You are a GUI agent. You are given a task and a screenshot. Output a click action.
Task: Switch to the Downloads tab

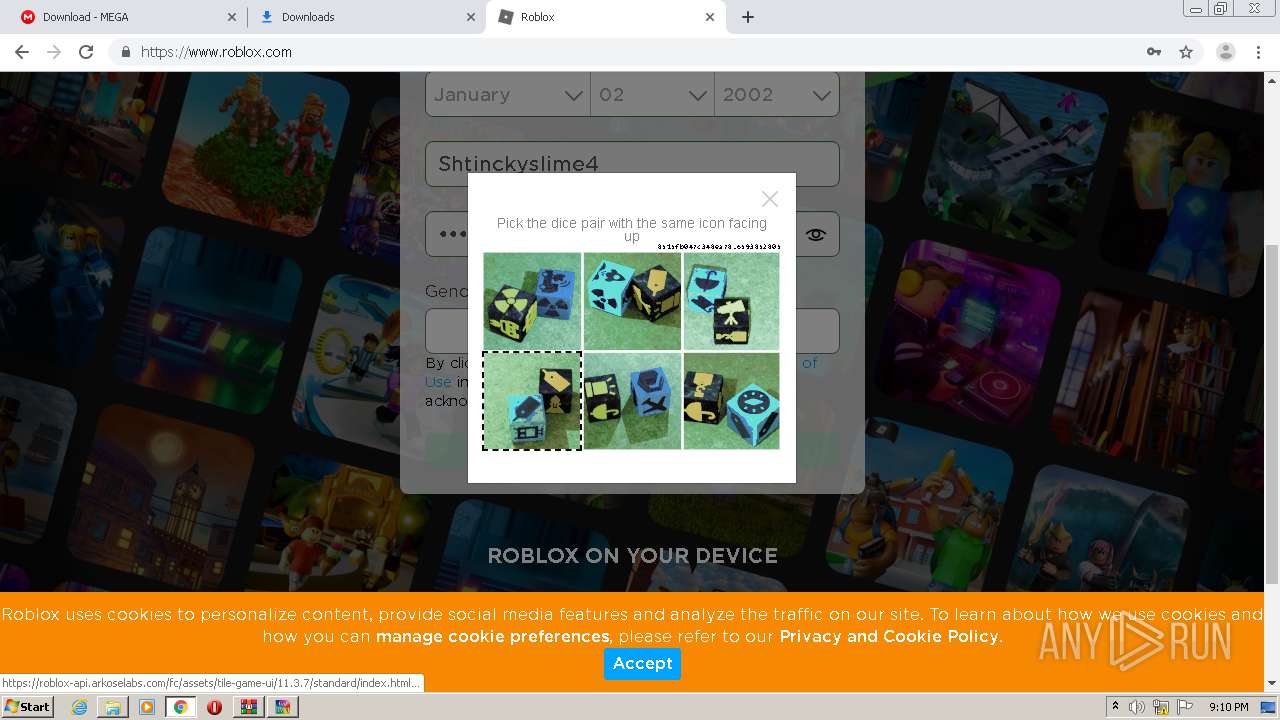(x=366, y=17)
